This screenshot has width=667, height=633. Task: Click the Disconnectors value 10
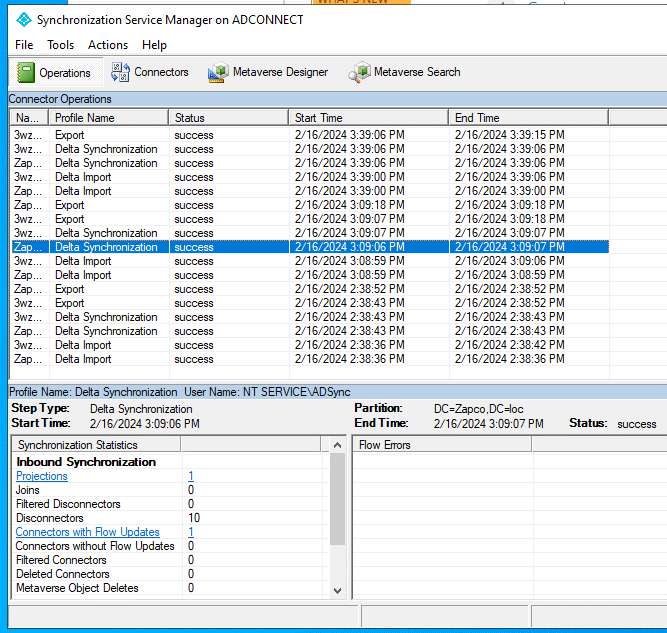point(194,518)
